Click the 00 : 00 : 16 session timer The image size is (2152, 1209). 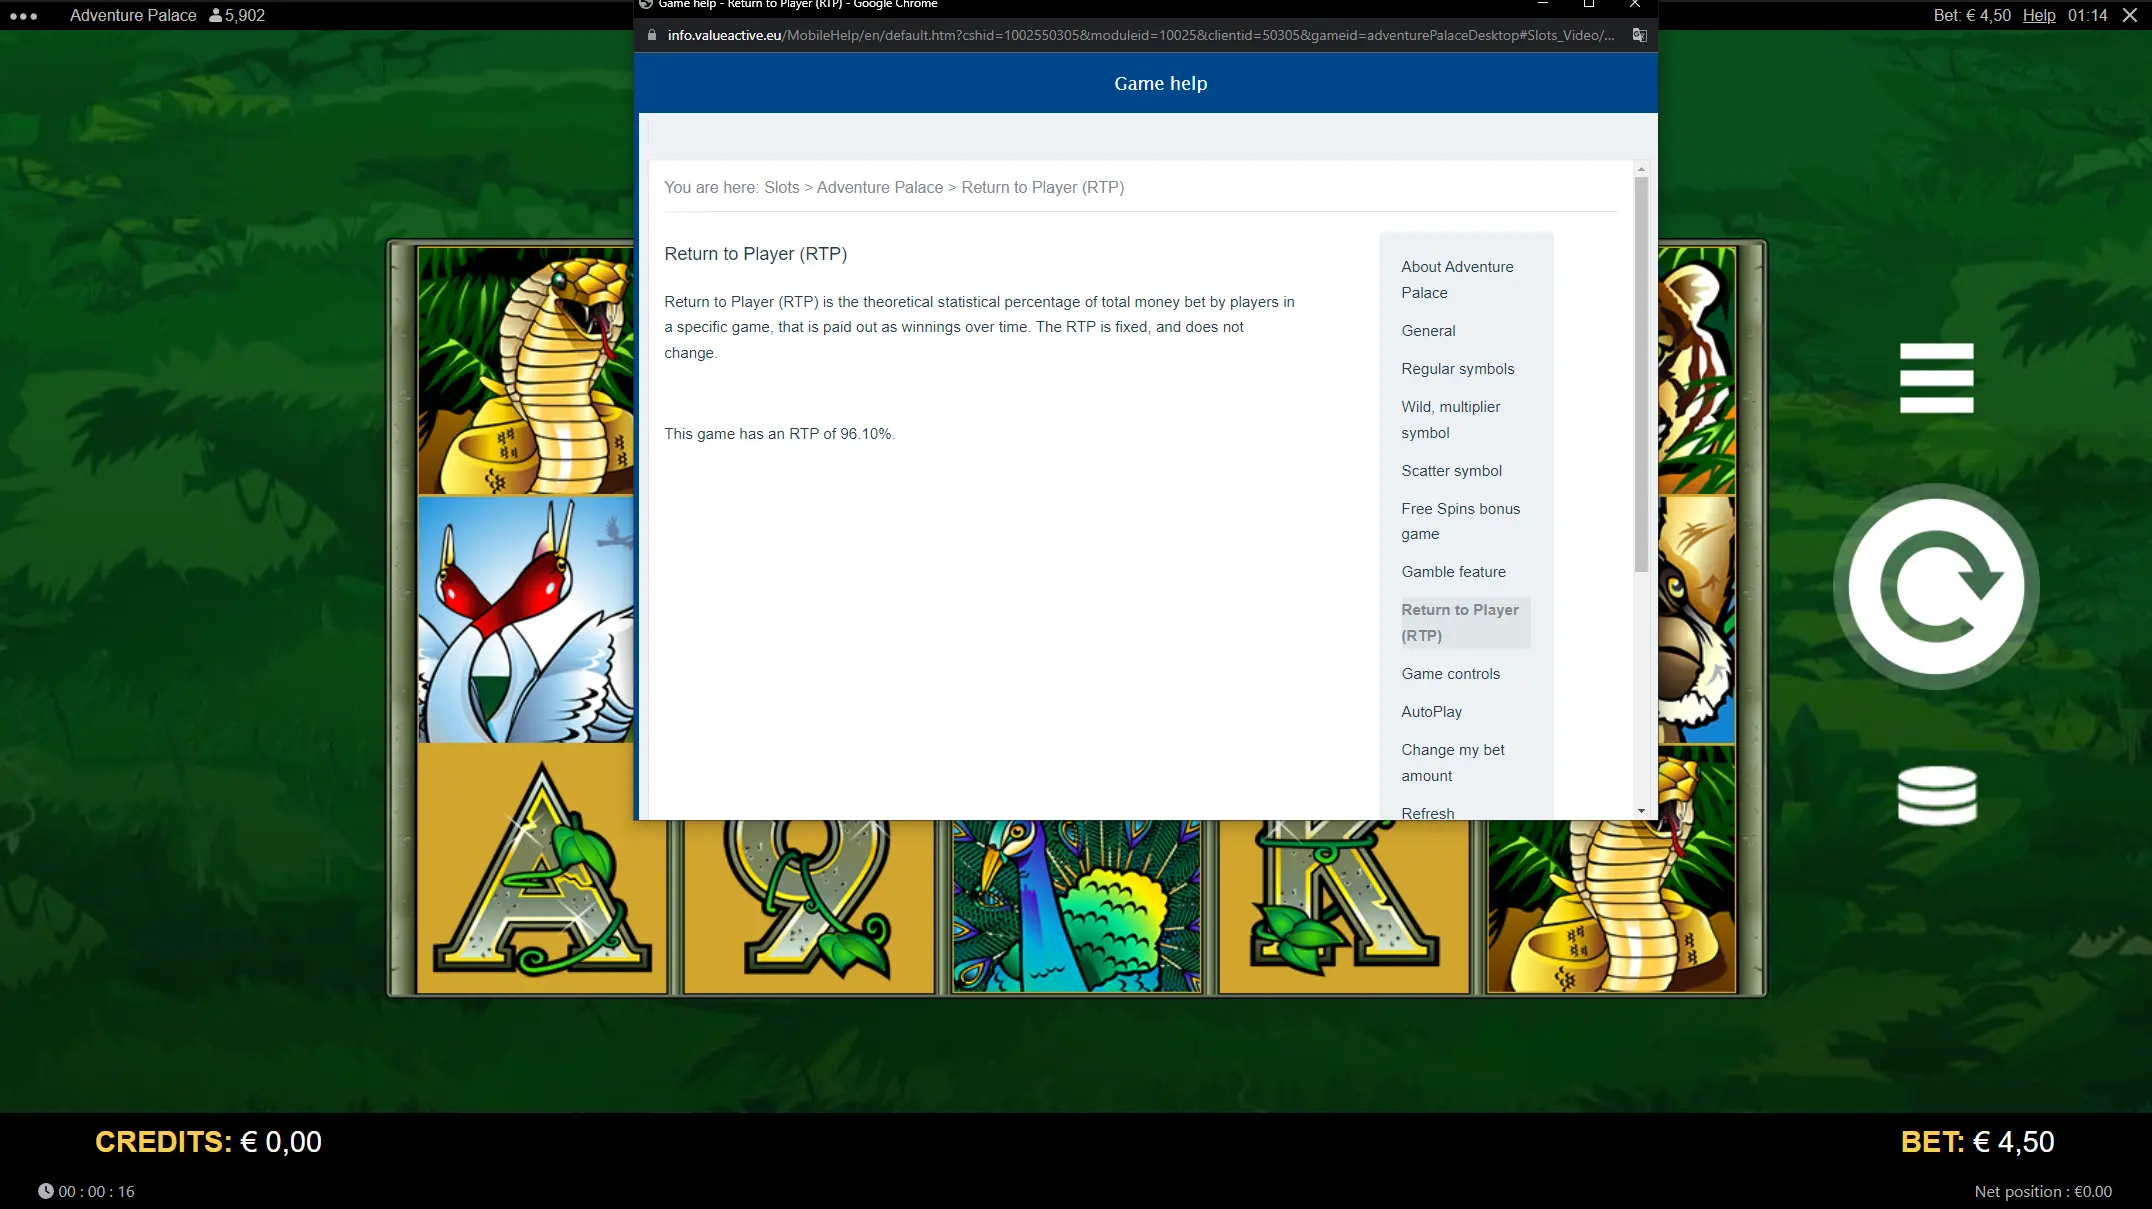(x=96, y=1192)
